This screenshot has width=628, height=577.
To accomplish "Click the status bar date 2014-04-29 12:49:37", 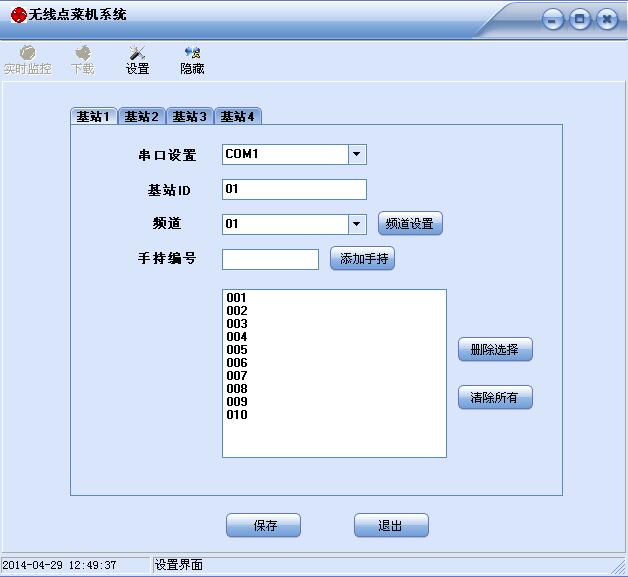I will 59,565.
